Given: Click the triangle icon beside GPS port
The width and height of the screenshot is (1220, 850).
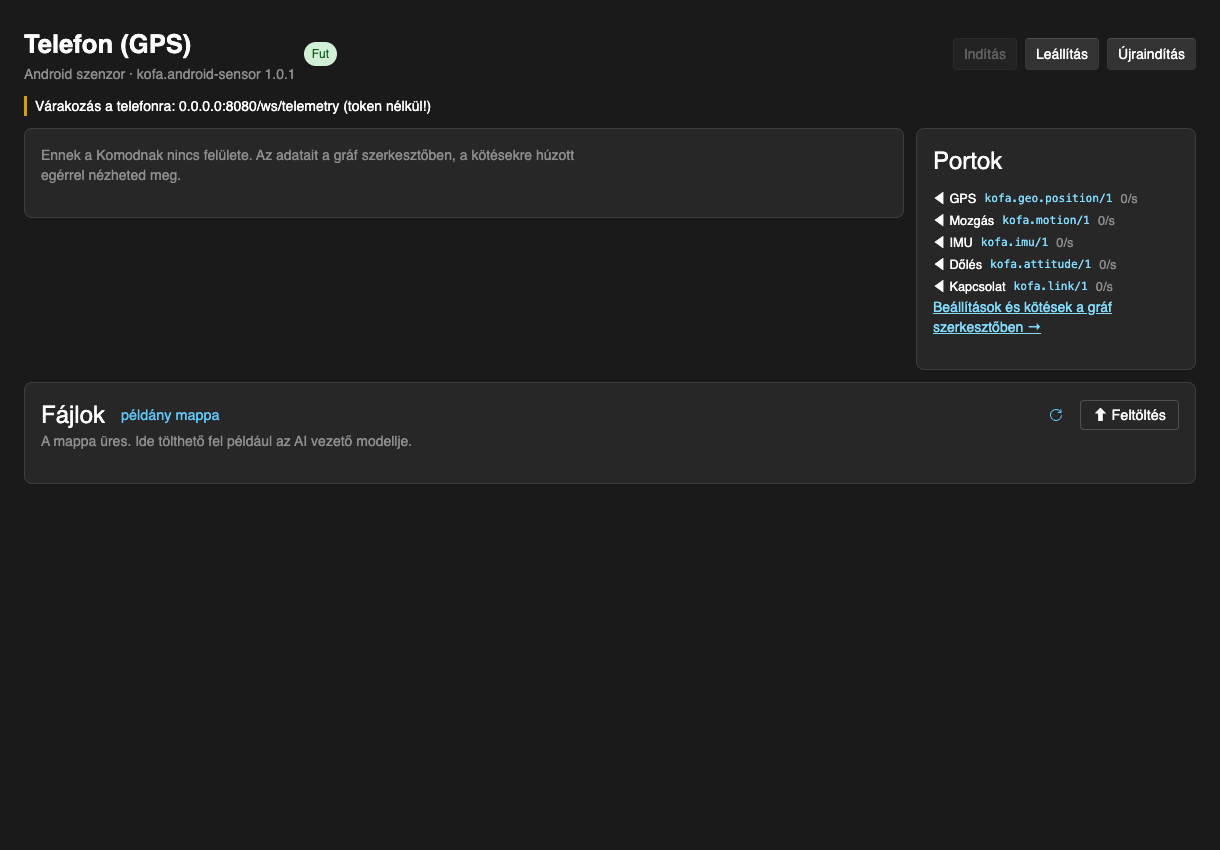Looking at the screenshot, I should tap(939, 198).
